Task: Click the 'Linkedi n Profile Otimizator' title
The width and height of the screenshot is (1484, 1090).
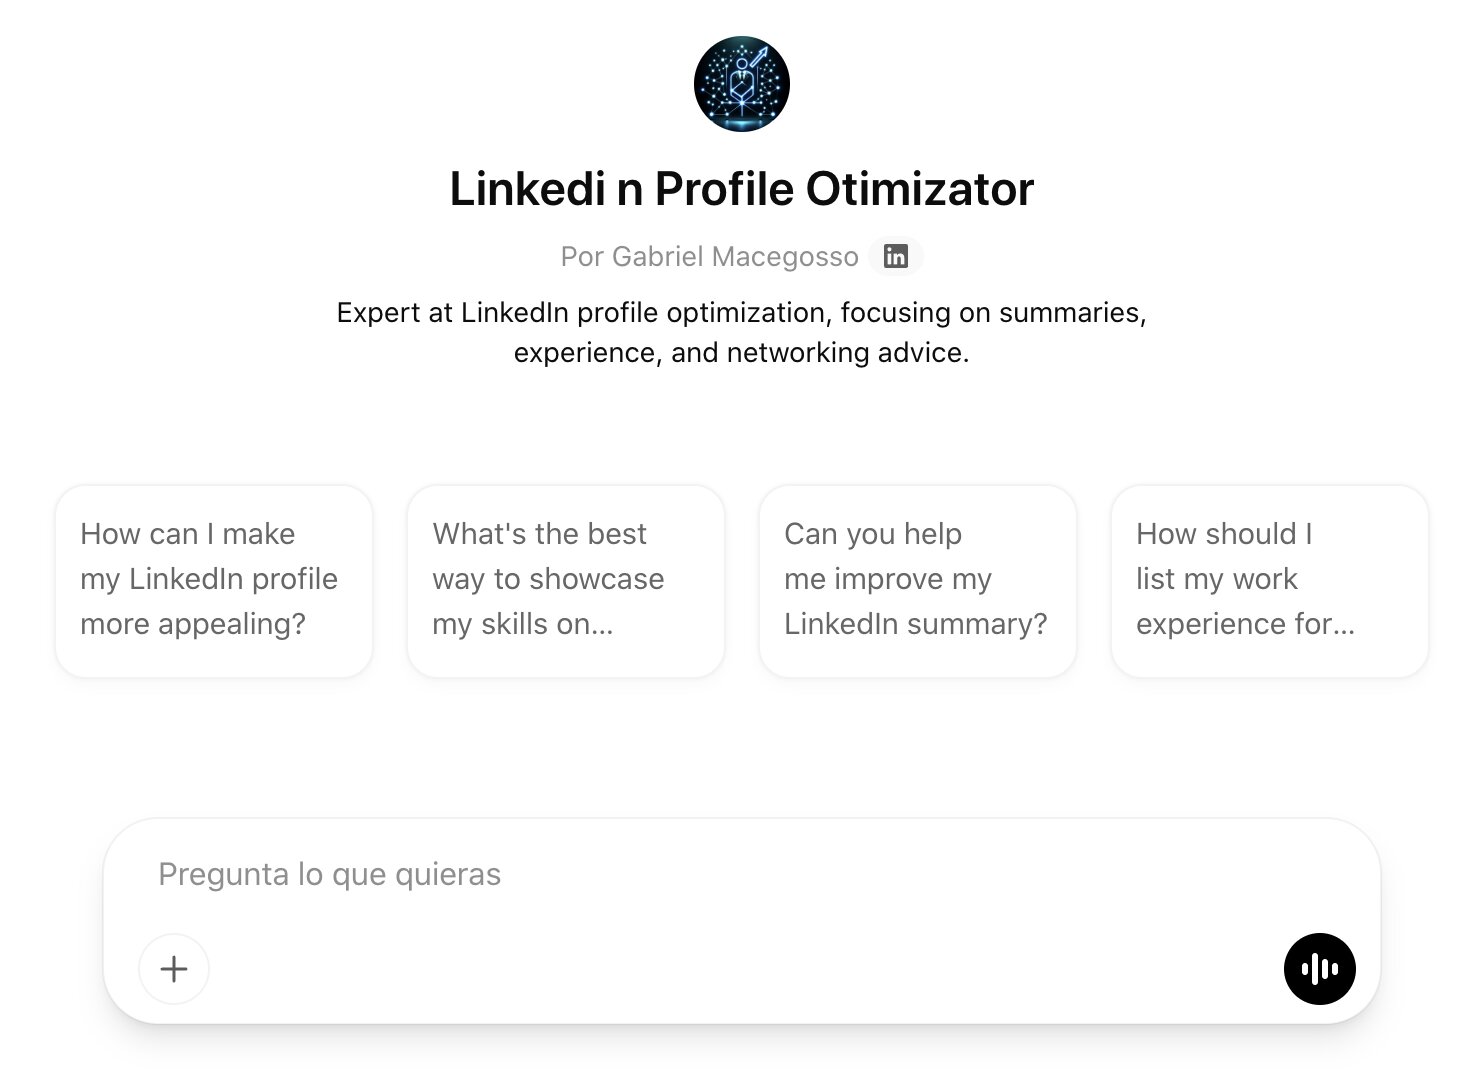Action: click(x=741, y=189)
